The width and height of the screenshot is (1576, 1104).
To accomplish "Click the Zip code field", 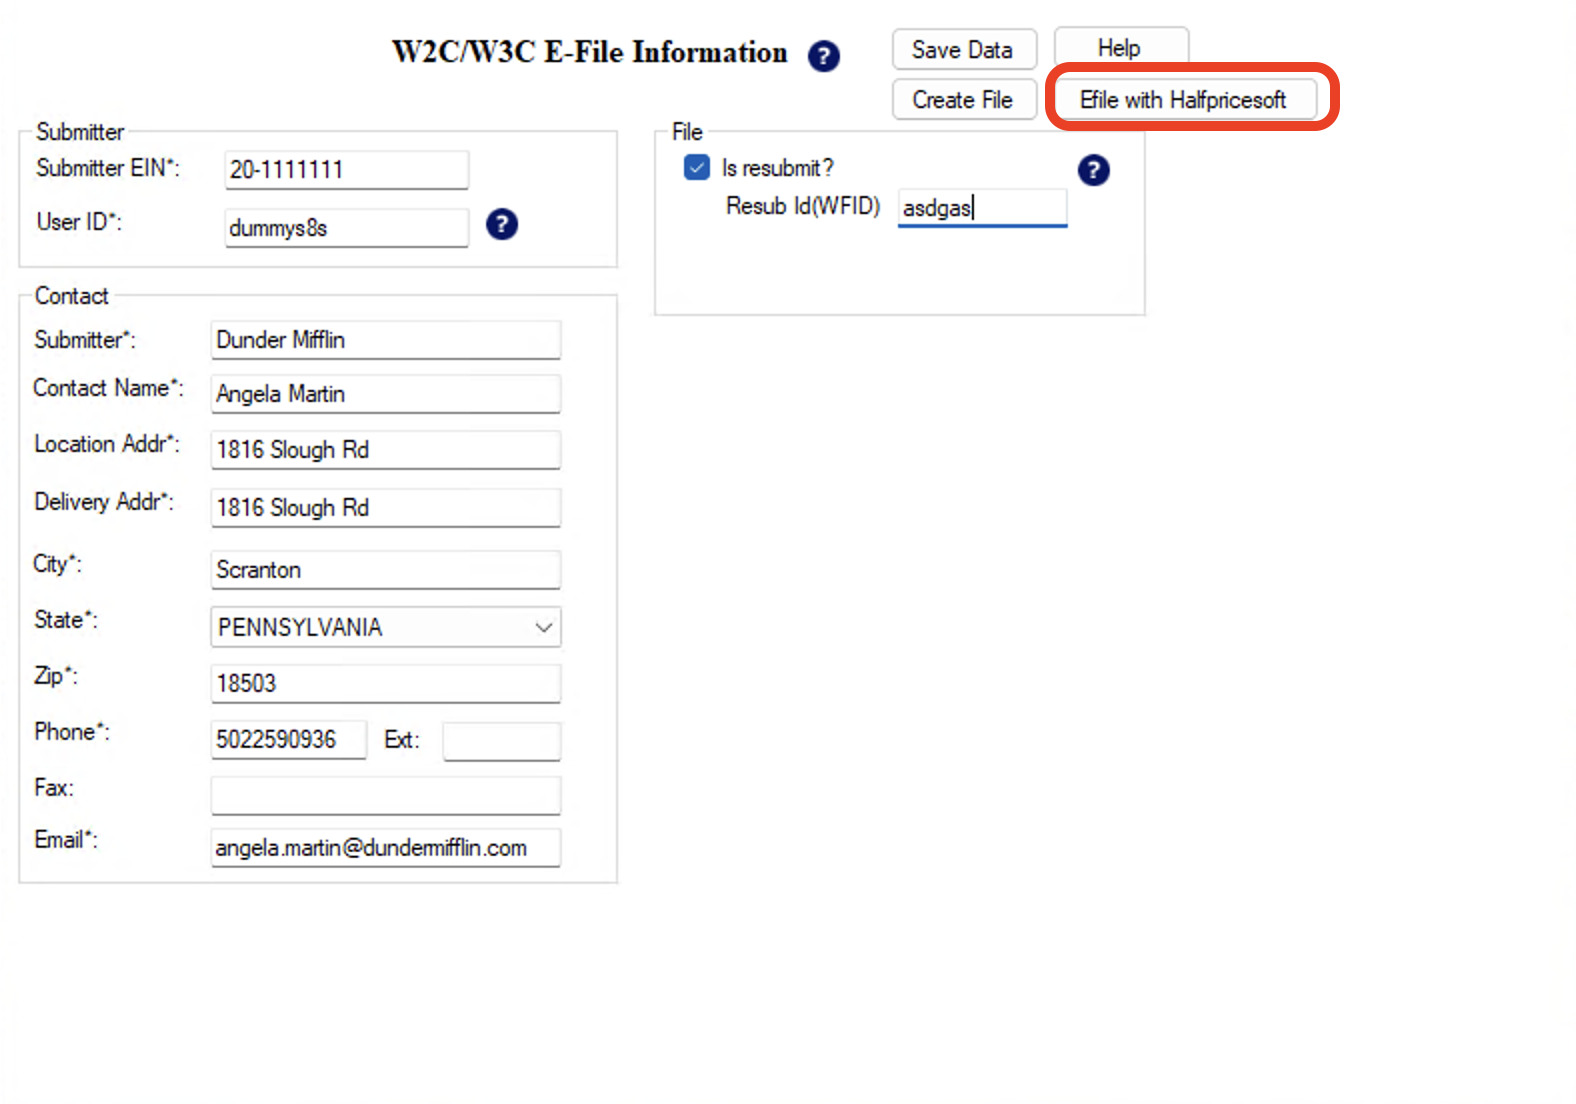I will 385,683.
